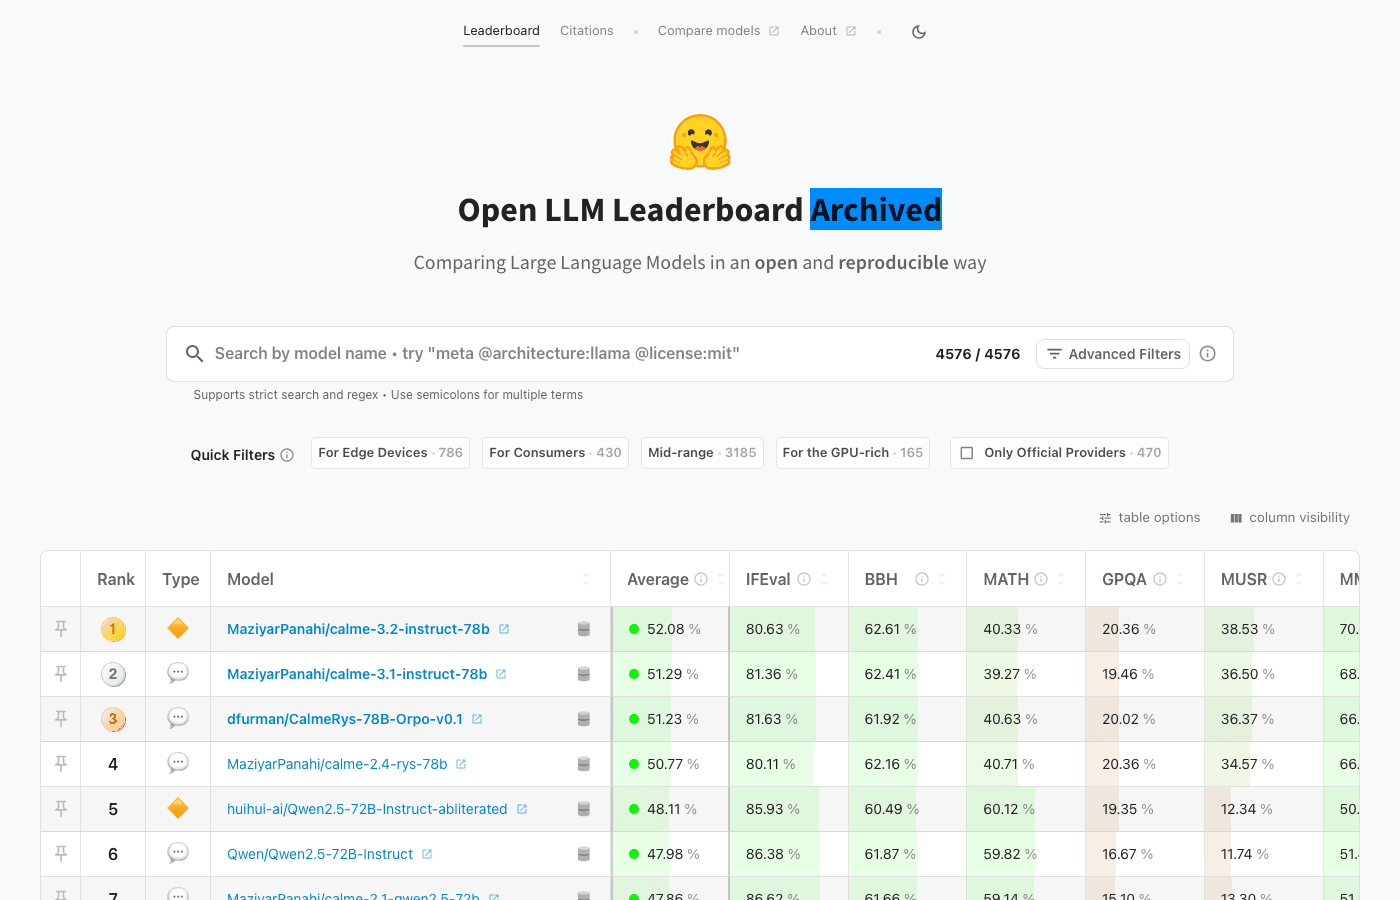
Task: Open Advanced Filters
Action: click(x=1113, y=354)
